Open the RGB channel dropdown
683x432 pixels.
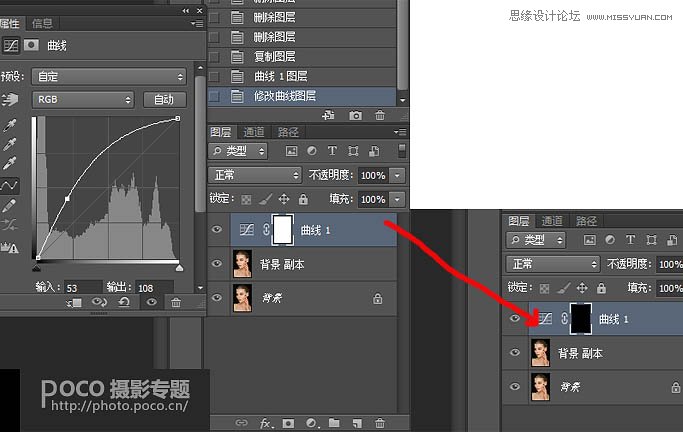point(83,99)
